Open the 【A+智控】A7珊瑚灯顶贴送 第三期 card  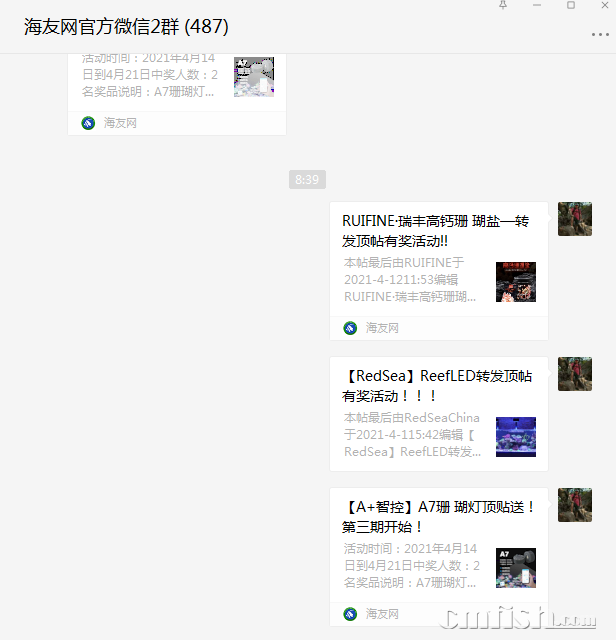439,557
